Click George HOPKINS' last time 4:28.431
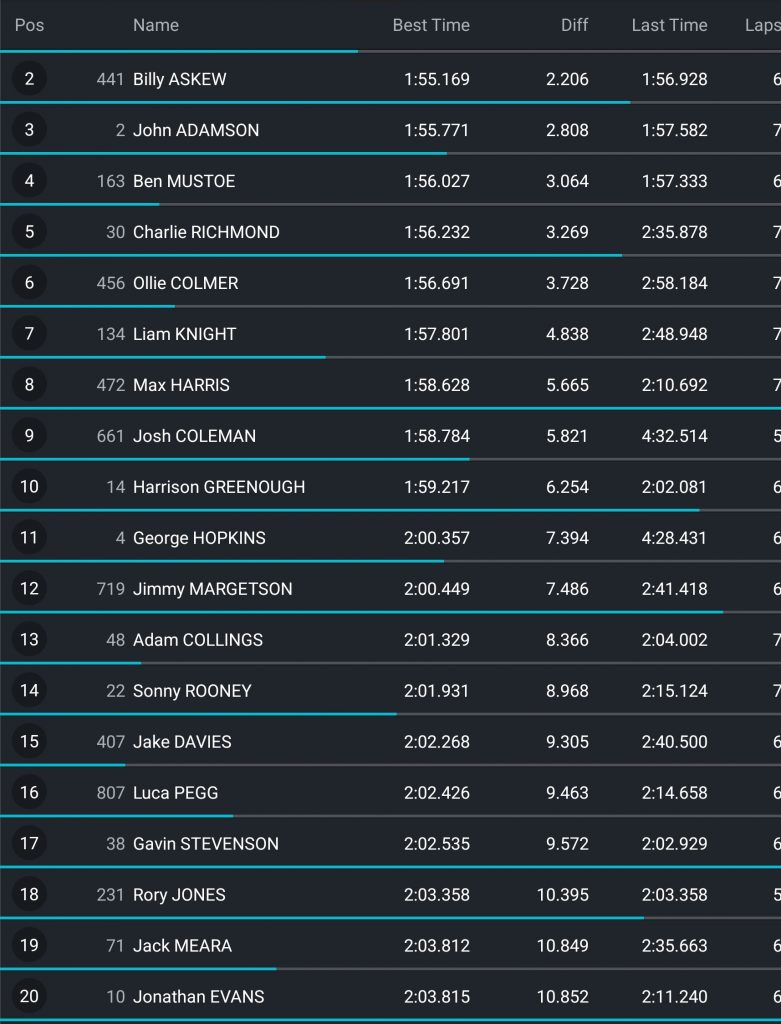The height and width of the screenshot is (1024, 781). point(674,538)
